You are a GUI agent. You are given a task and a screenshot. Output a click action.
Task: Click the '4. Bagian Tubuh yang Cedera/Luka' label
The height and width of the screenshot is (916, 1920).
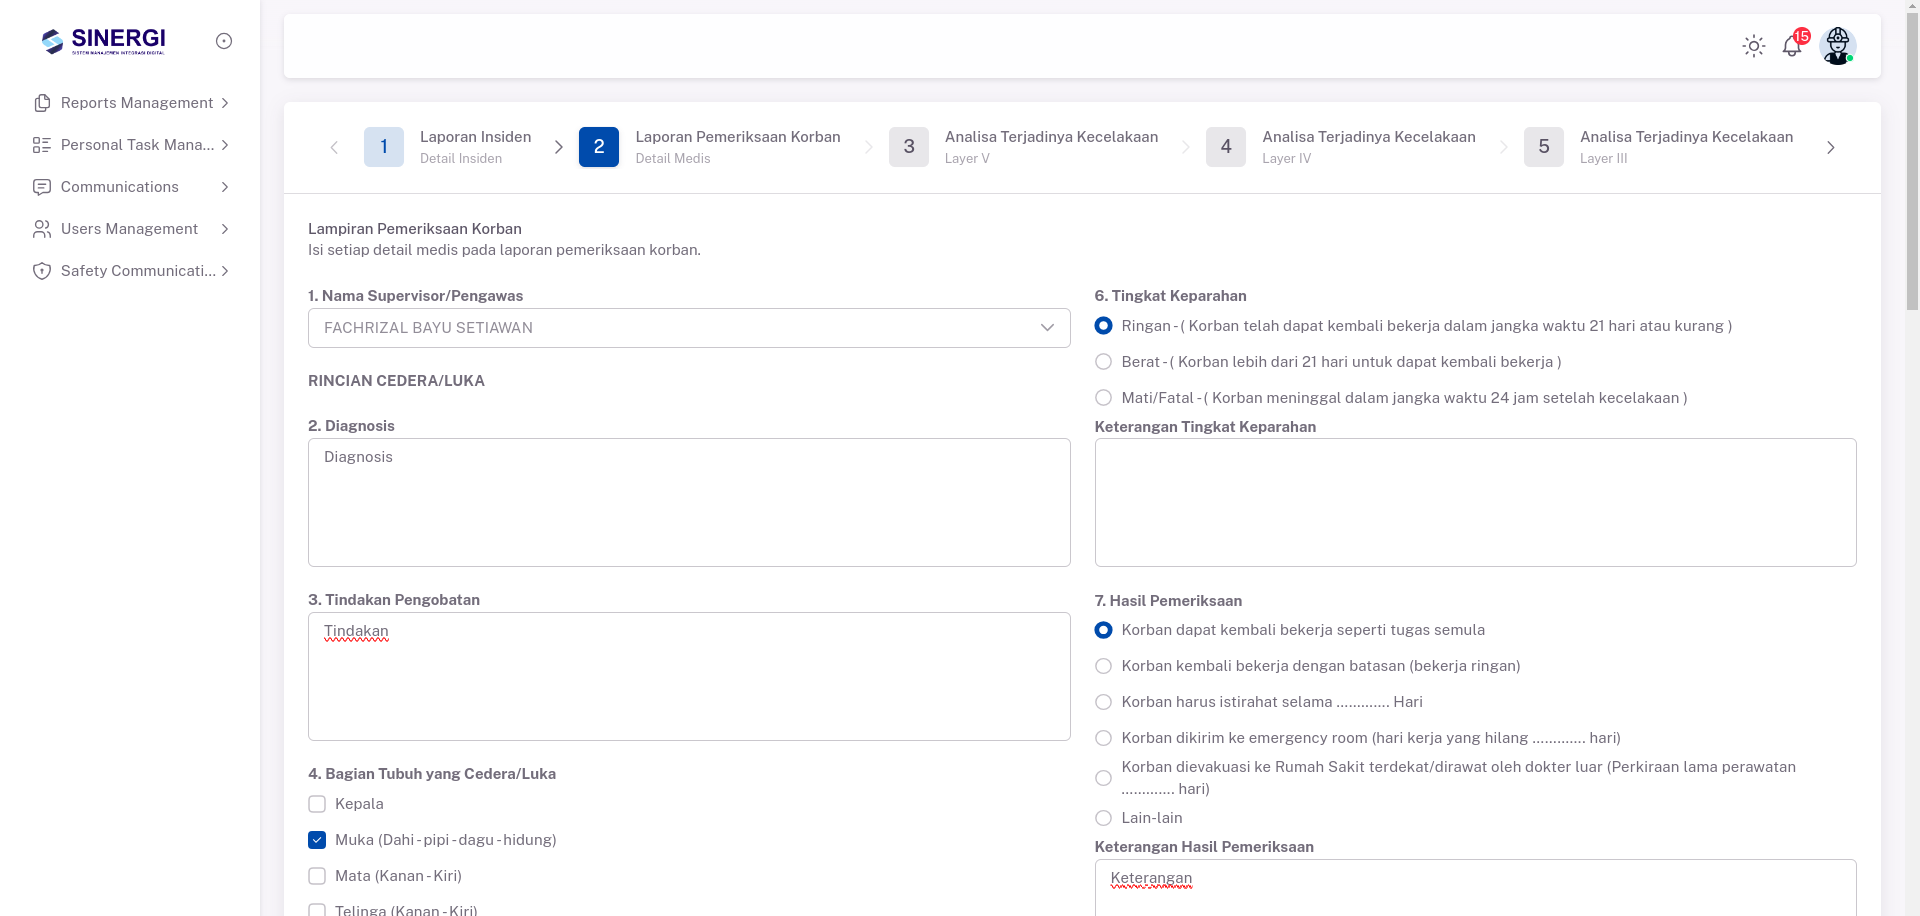tap(432, 774)
